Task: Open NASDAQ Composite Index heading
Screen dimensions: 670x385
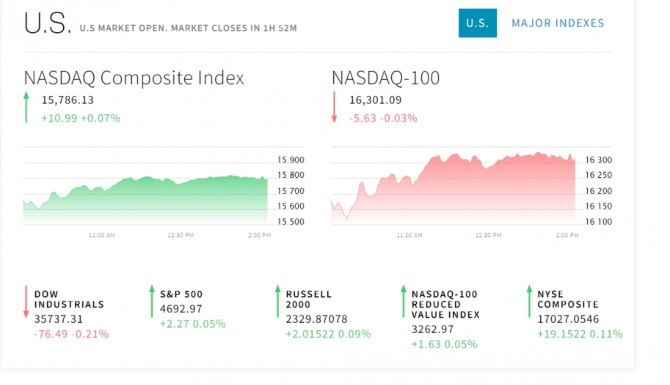Action: [x=134, y=78]
